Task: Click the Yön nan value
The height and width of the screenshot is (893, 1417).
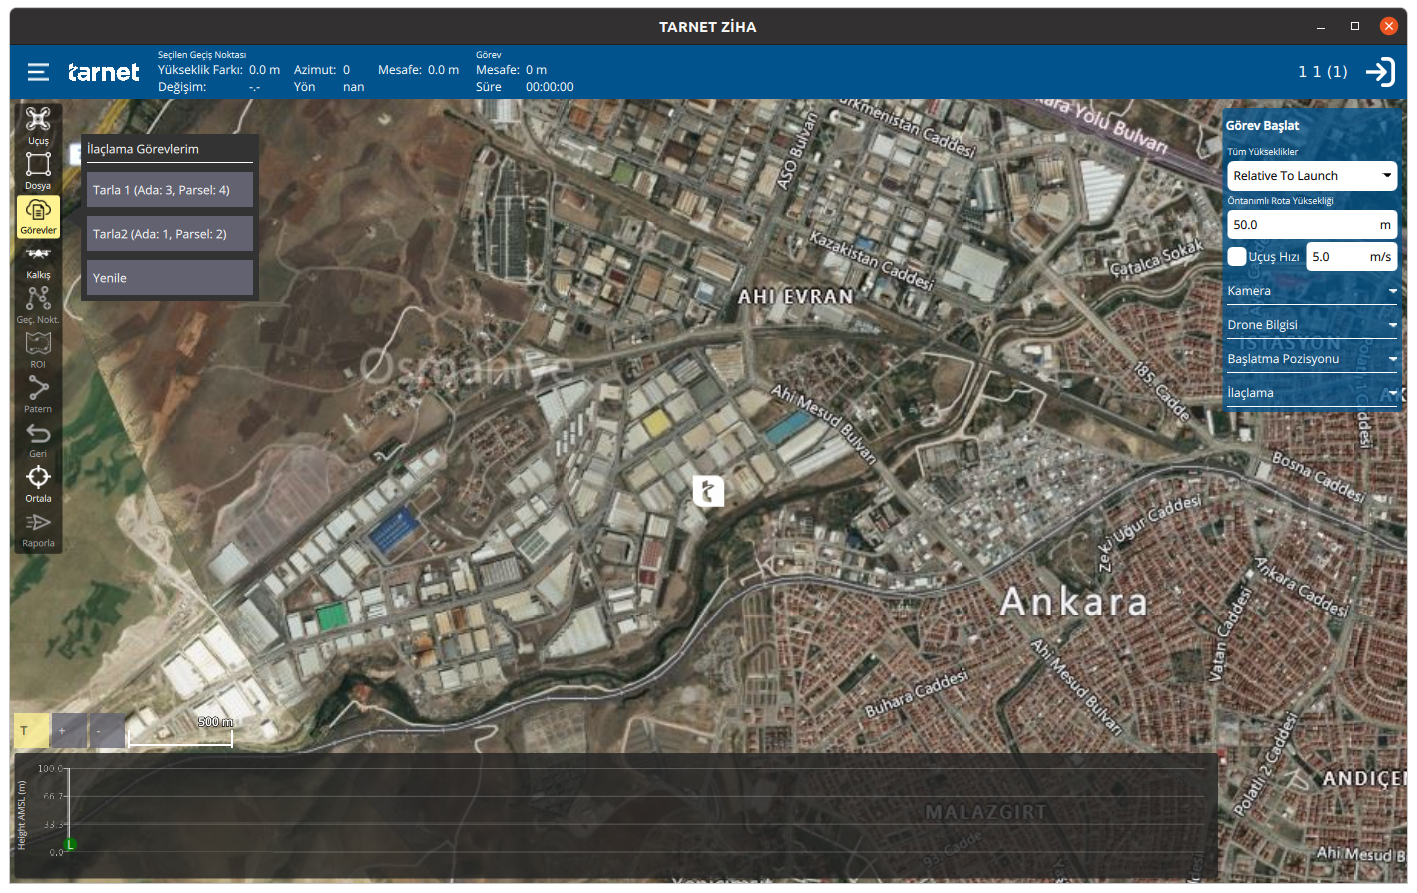Action: 353,87
